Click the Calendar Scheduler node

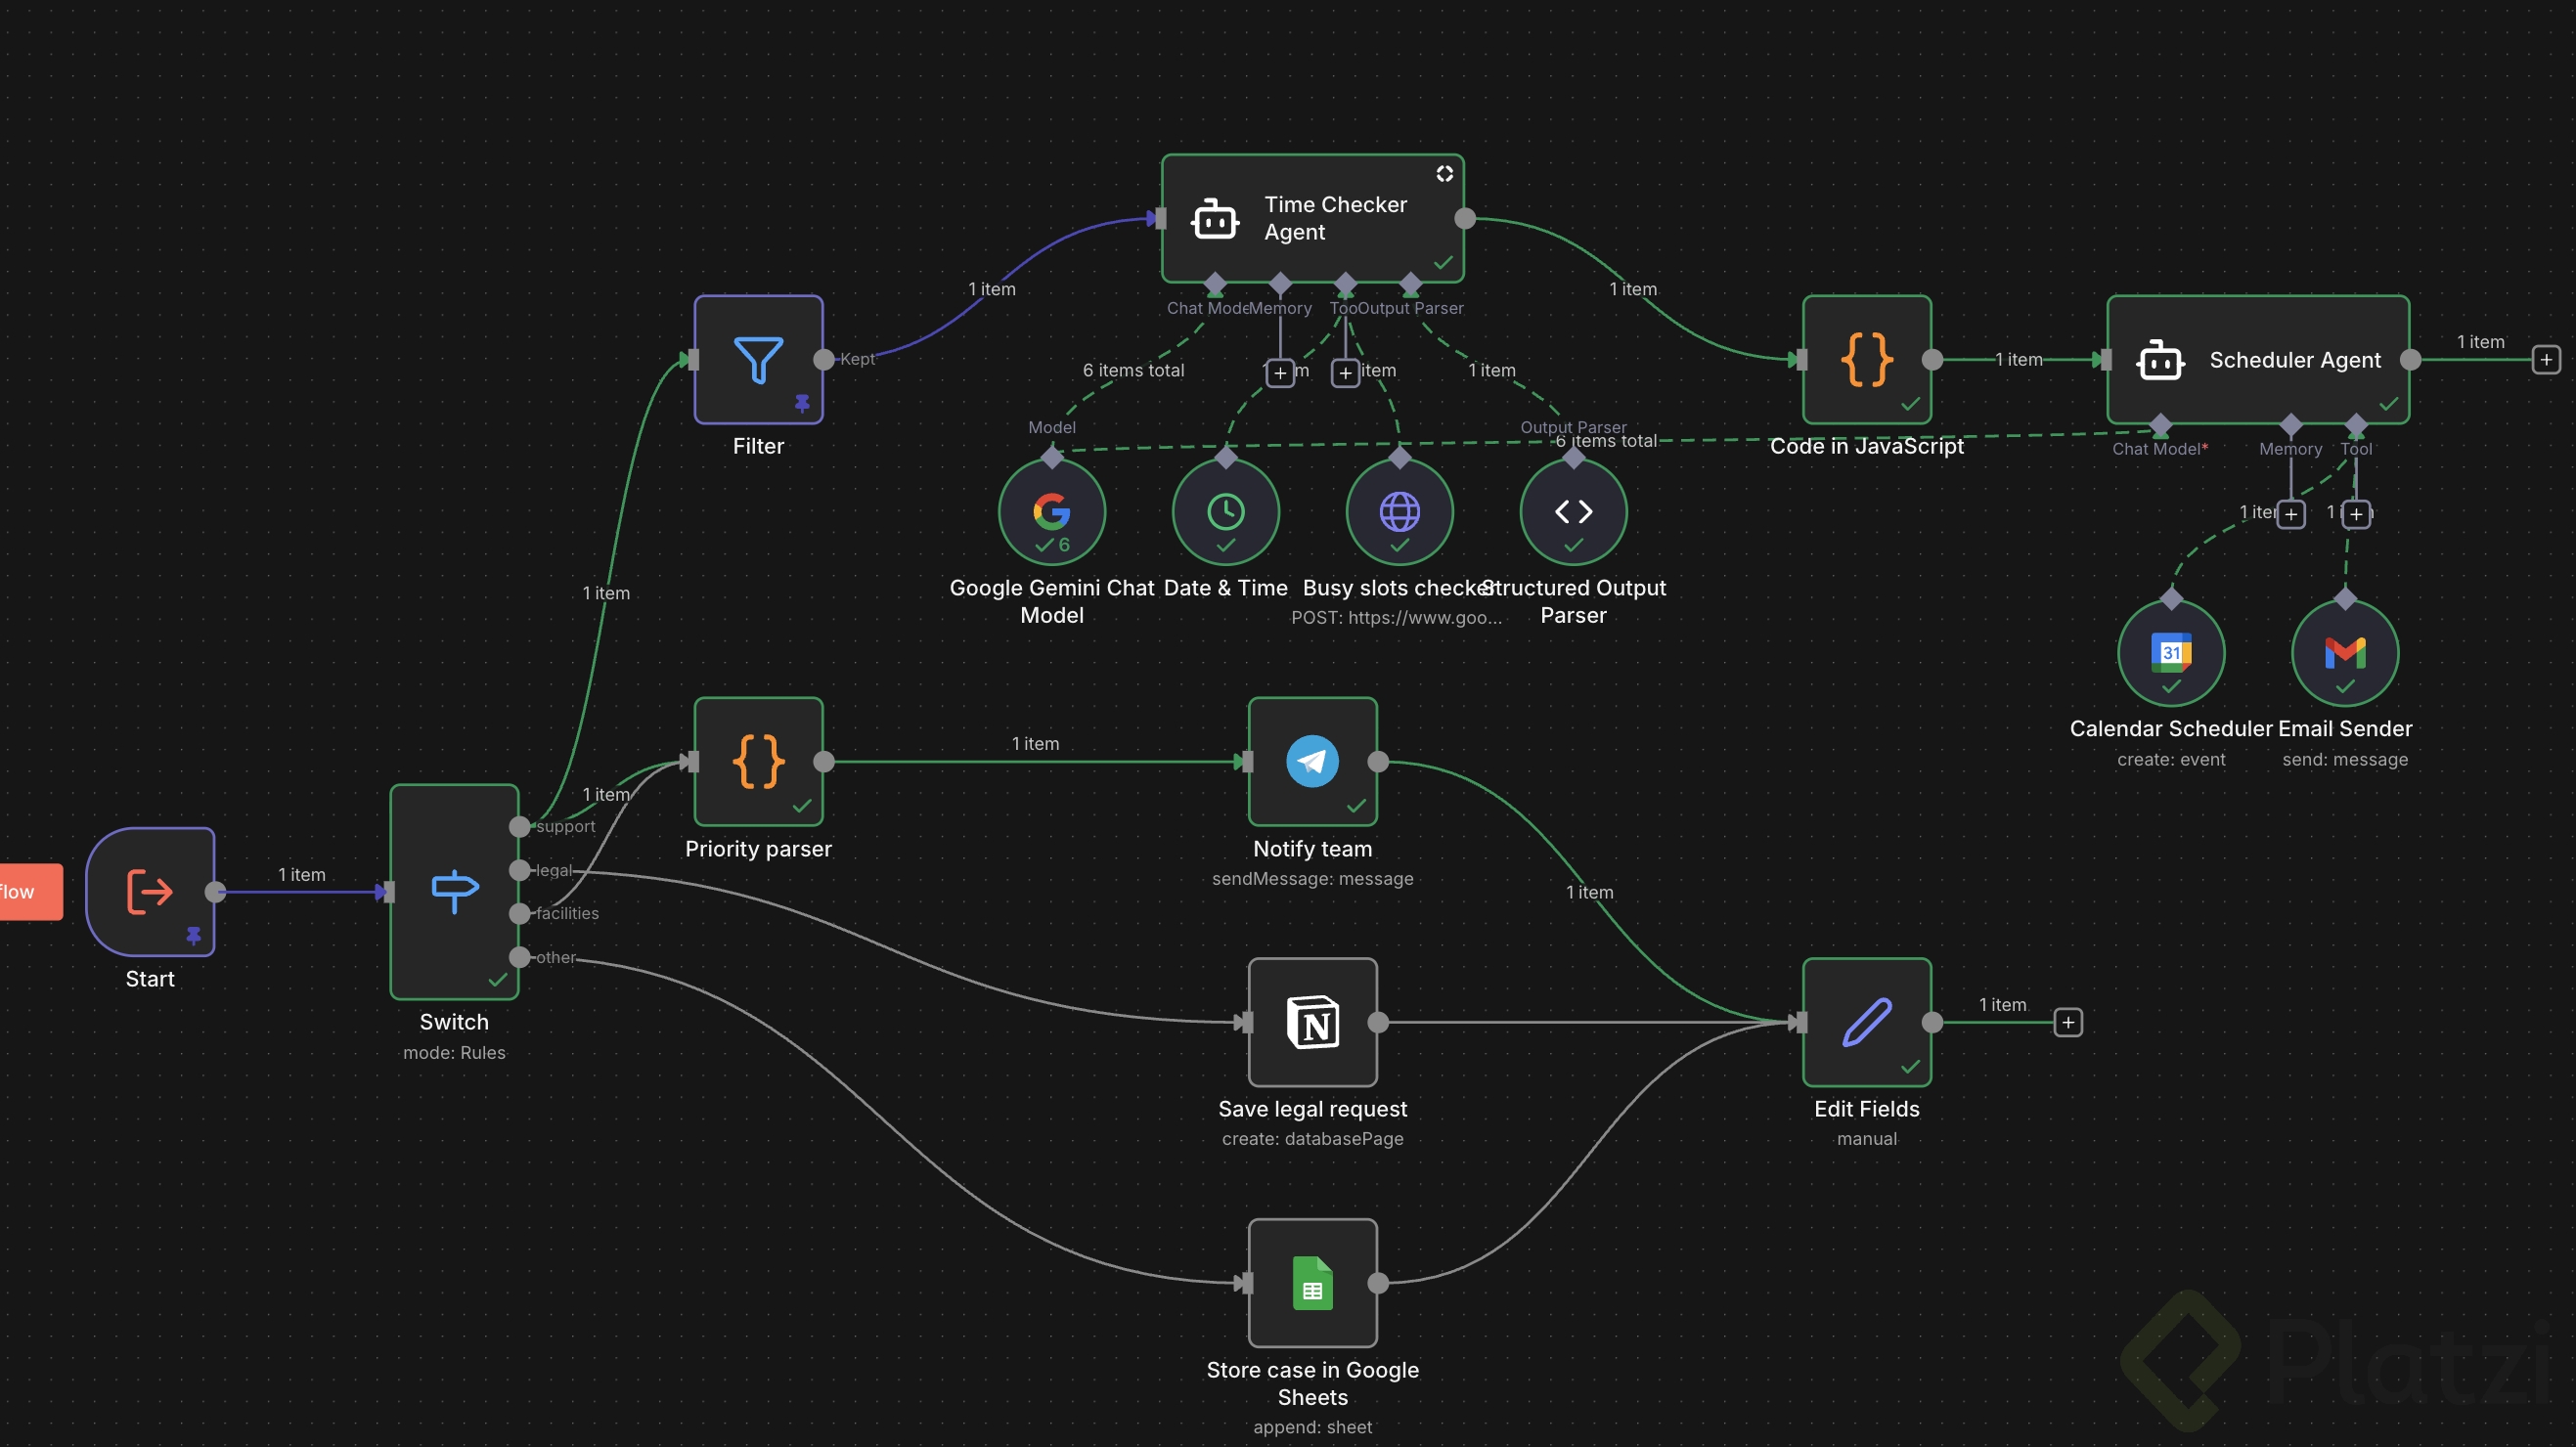pos(2171,653)
